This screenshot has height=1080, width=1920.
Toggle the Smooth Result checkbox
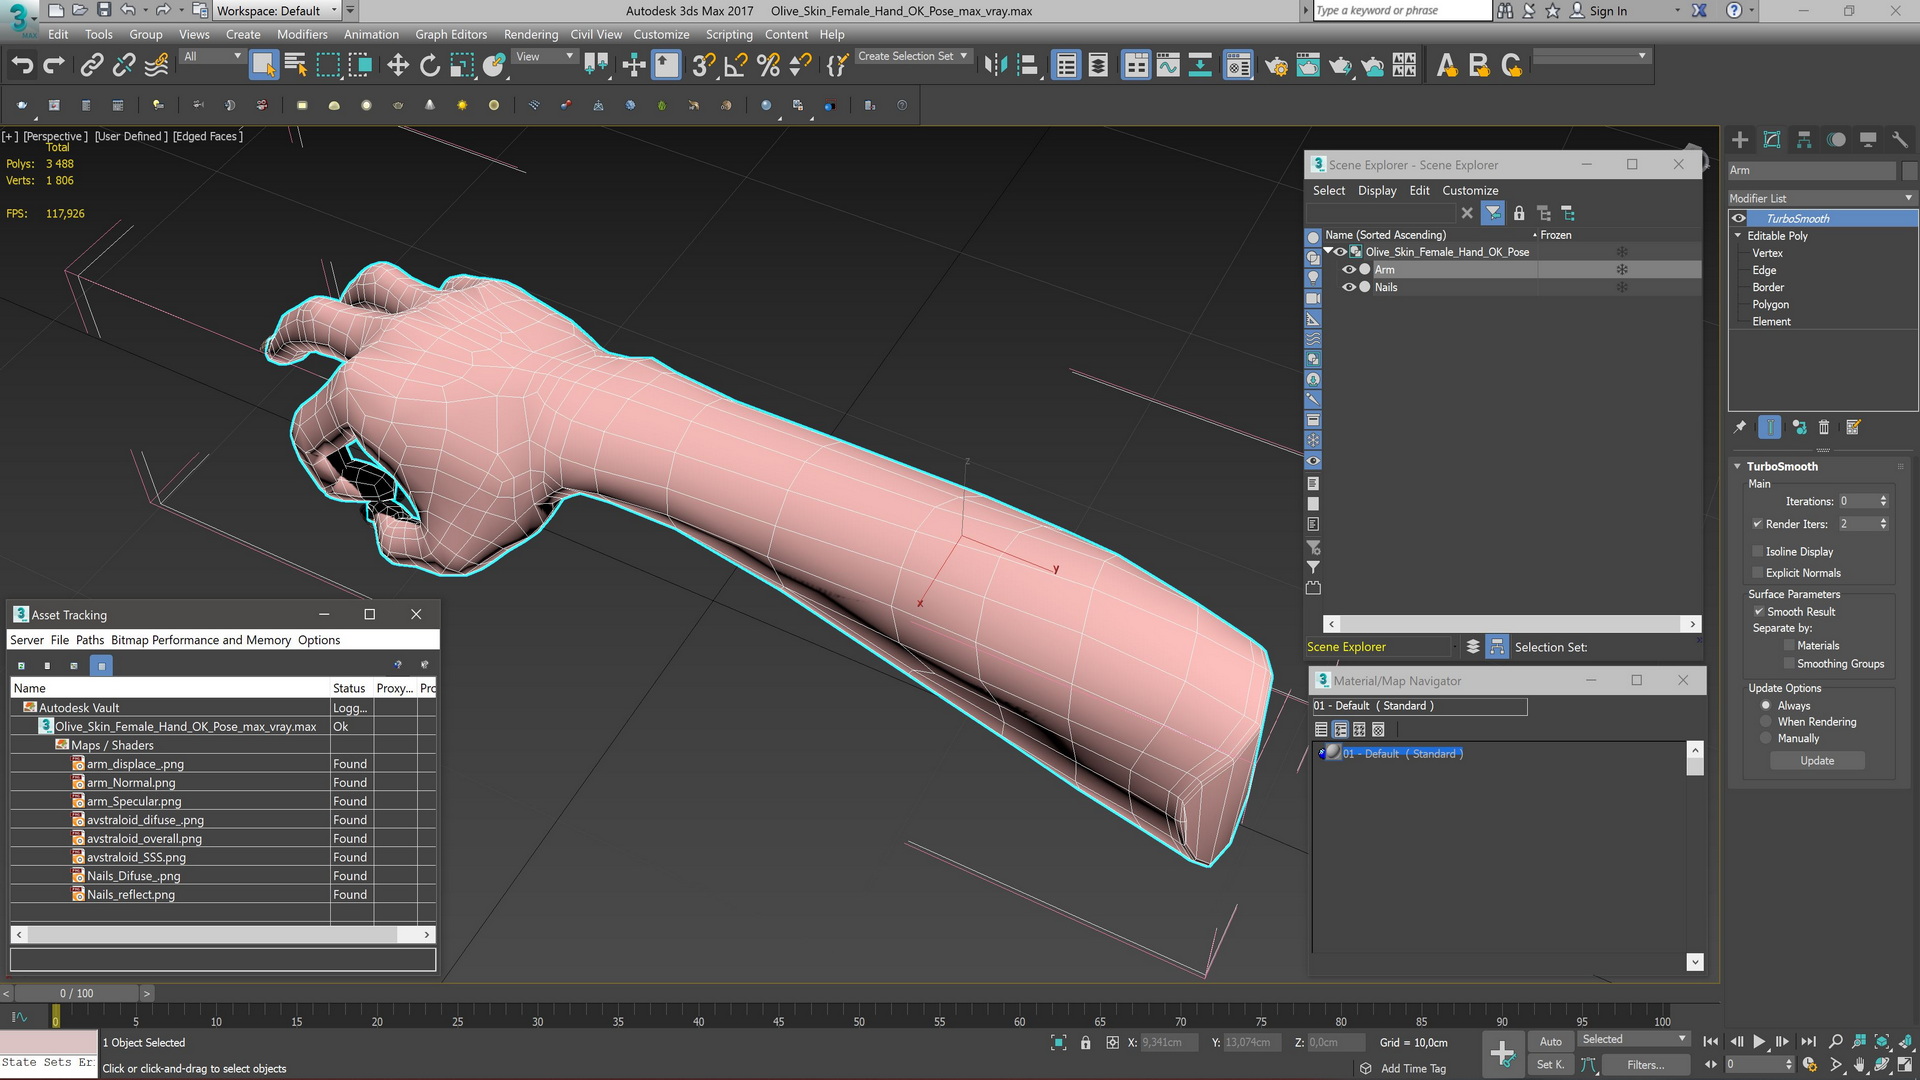[x=1758, y=611]
